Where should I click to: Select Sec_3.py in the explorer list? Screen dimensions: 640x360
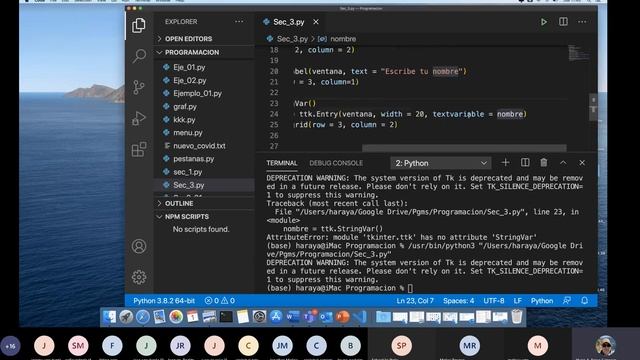pos(204,185)
